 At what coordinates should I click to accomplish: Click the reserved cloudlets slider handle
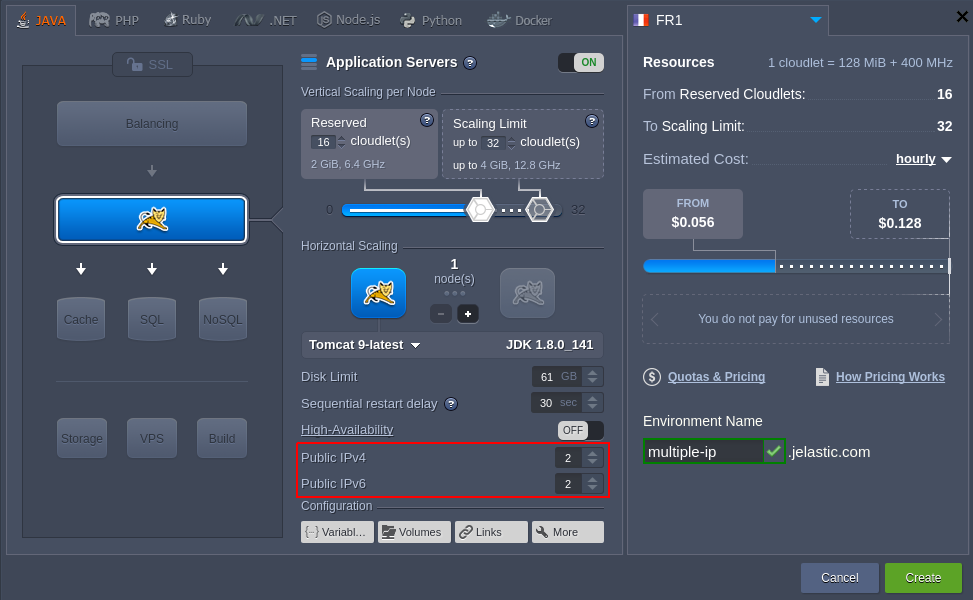pyautogui.click(x=480, y=210)
